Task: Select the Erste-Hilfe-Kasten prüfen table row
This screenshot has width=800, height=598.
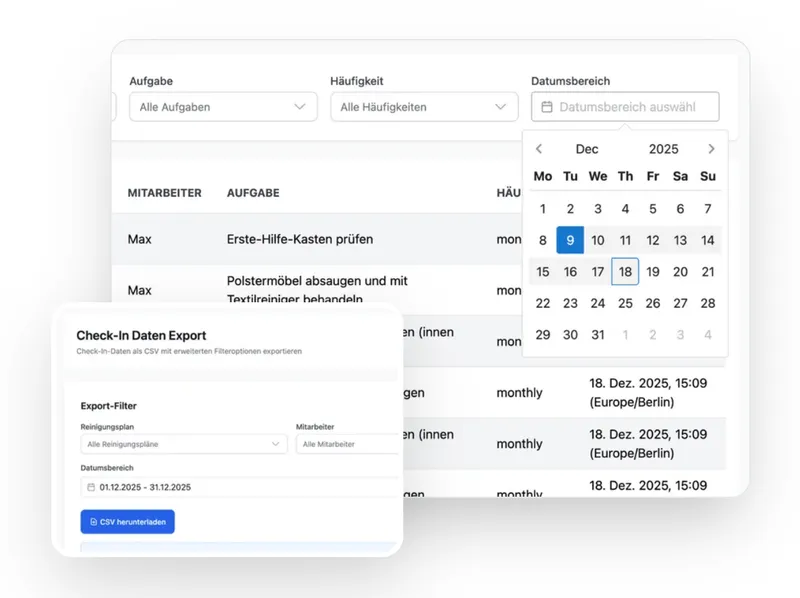Action: [x=316, y=239]
